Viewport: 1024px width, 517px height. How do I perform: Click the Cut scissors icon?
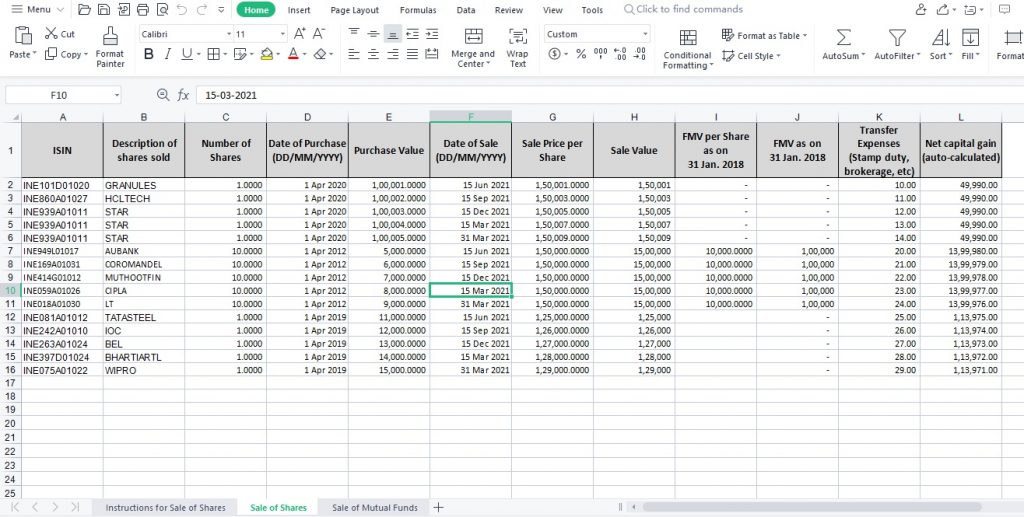[52, 34]
